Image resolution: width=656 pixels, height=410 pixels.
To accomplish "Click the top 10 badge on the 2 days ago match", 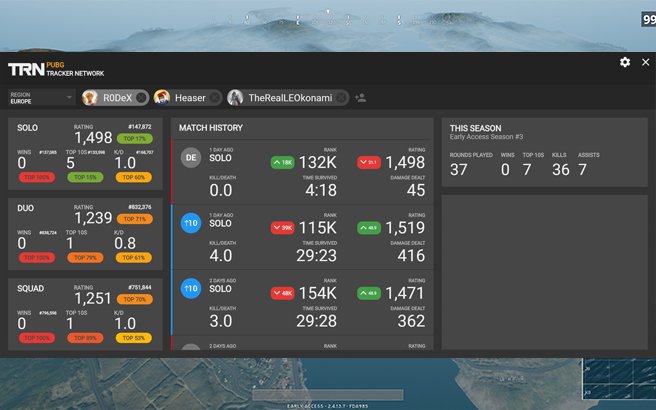I will [x=191, y=288].
